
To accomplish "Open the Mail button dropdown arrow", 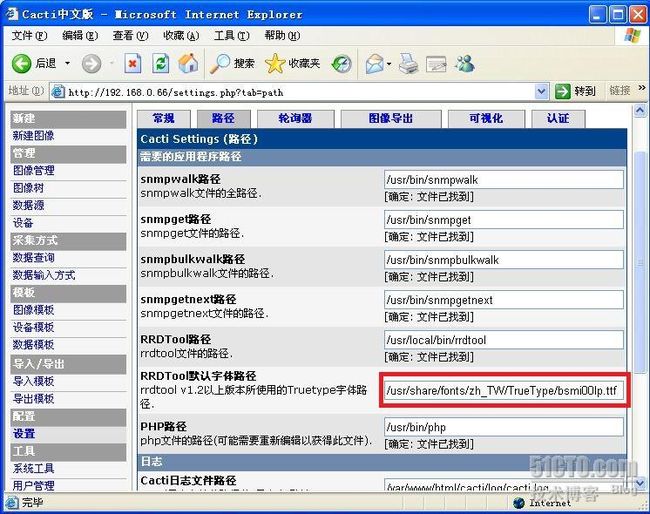I will pos(389,64).
